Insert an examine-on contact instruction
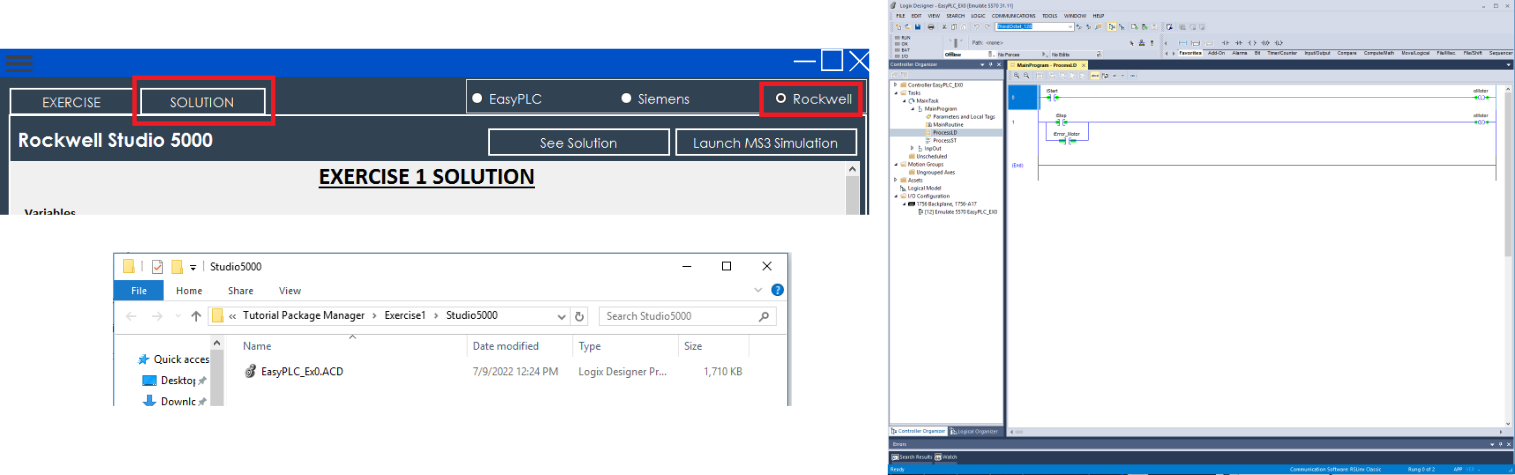The width and height of the screenshot is (1515, 475). 1225,43
